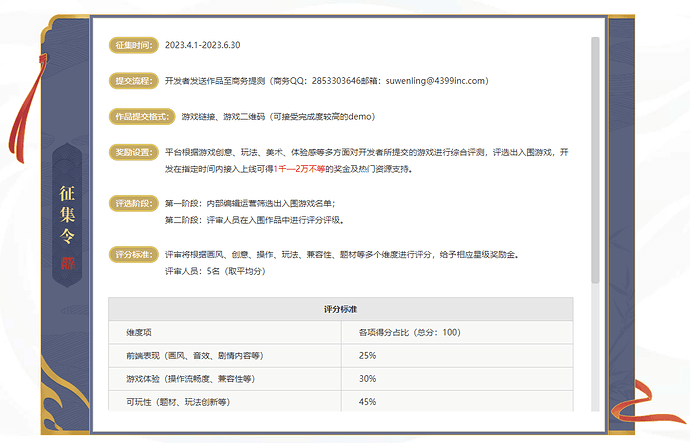Click the scrollbar track below the thumb

pyautogui.click(x=595, y=348)
